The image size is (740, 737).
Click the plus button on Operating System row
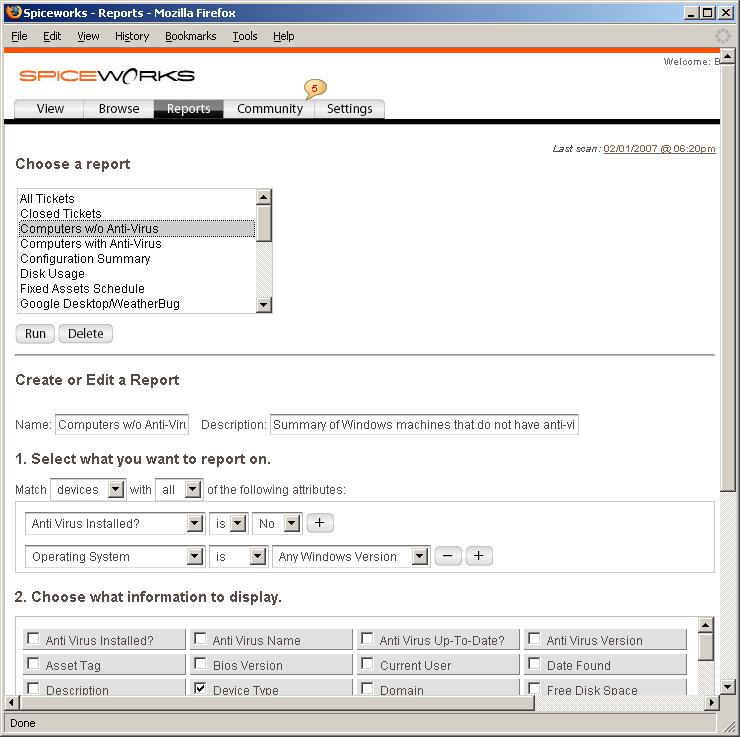[x=479, y=556]
